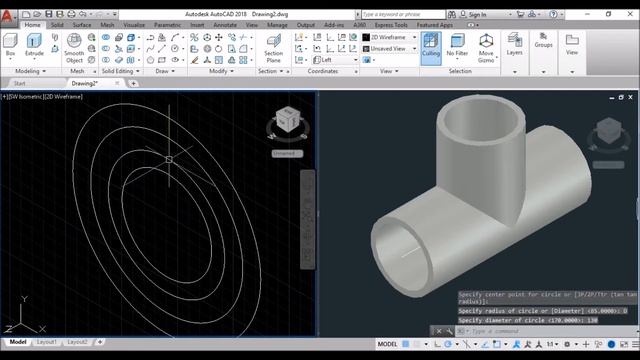
Task: Expand the Modify panel
Action: 221,71
